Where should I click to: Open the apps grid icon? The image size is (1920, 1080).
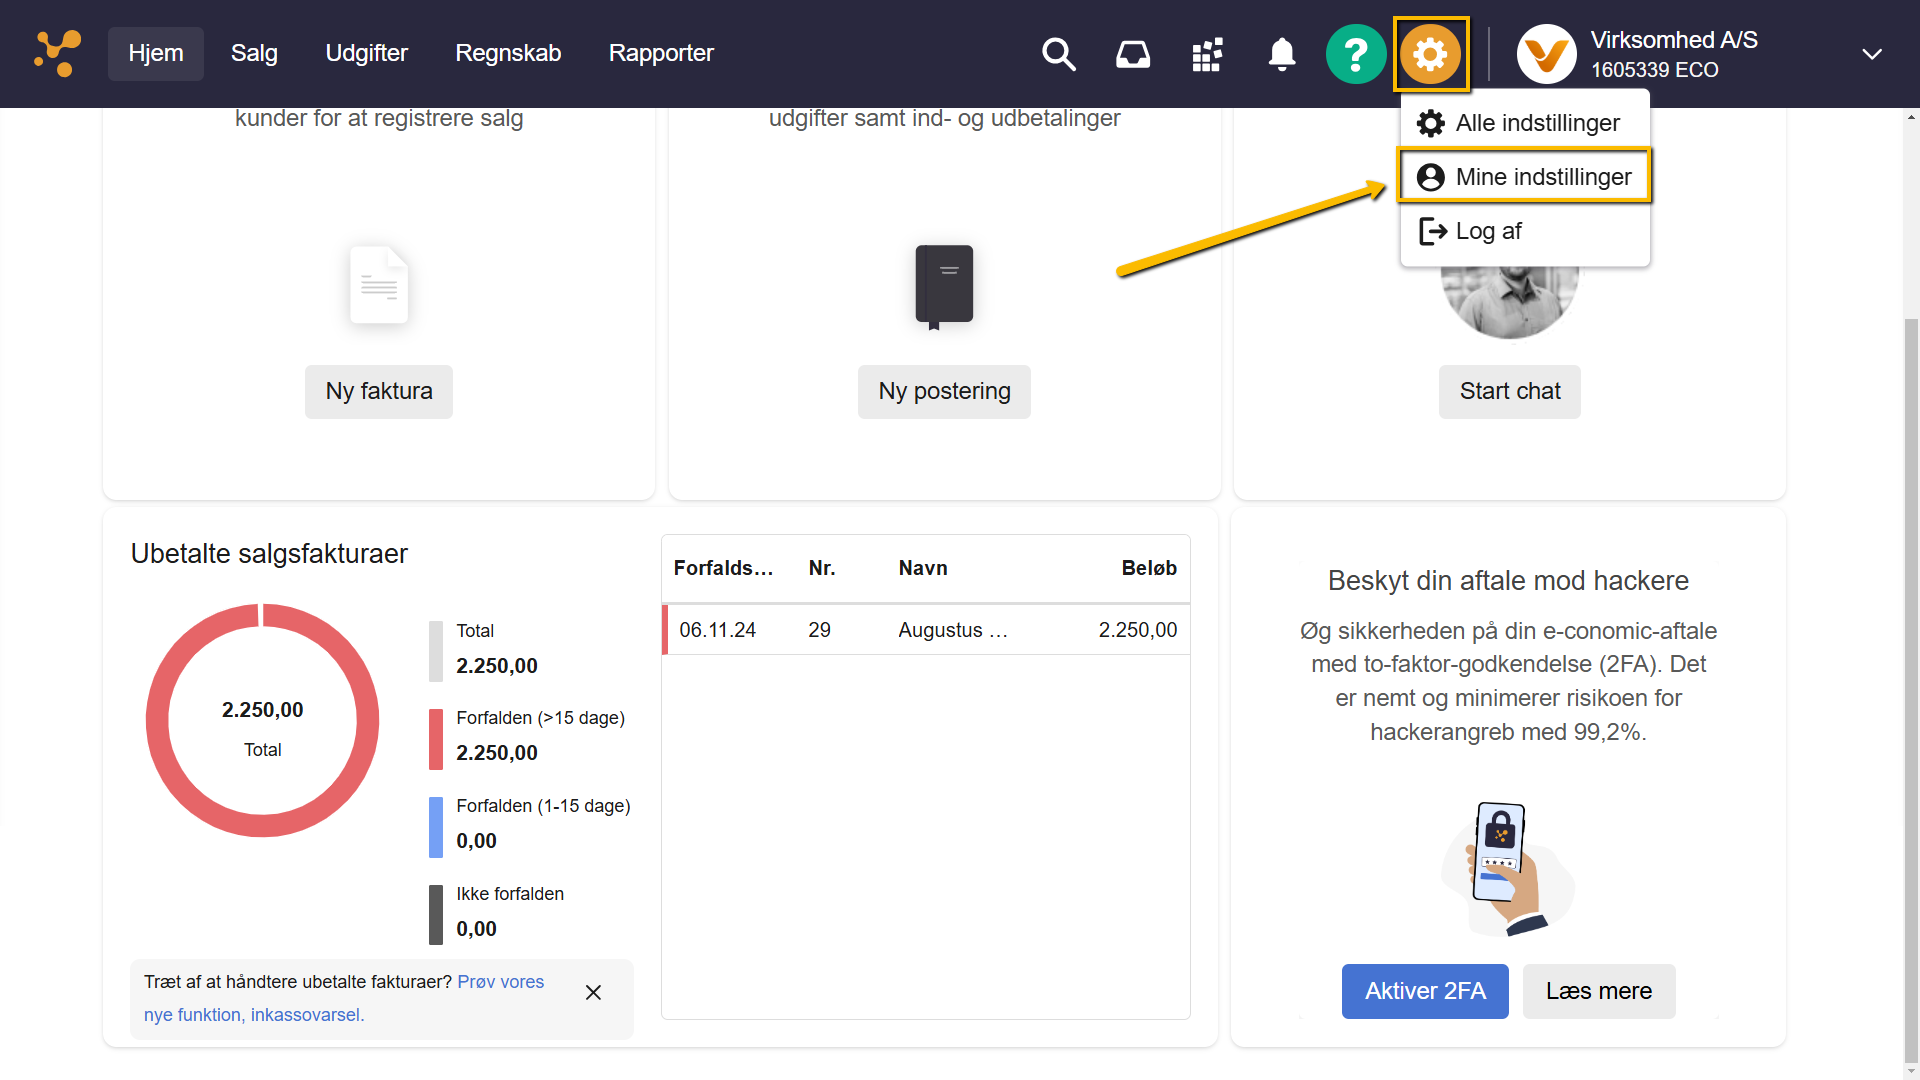coord(1207,54)
